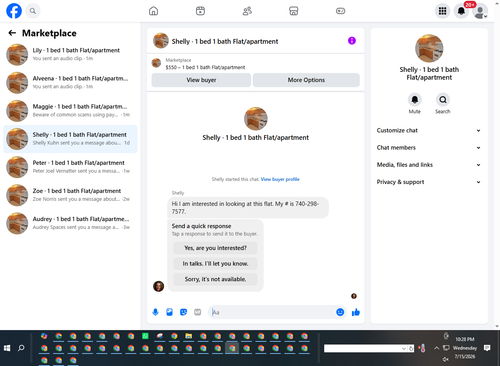Click Shelly's small avatar beside quick responses
This screenshot has height=366, width=500.
158,286
